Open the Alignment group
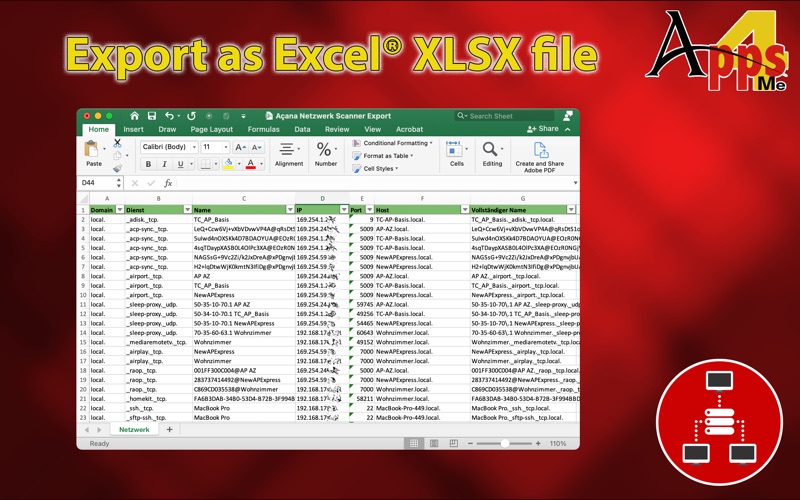 coord(289,154)
